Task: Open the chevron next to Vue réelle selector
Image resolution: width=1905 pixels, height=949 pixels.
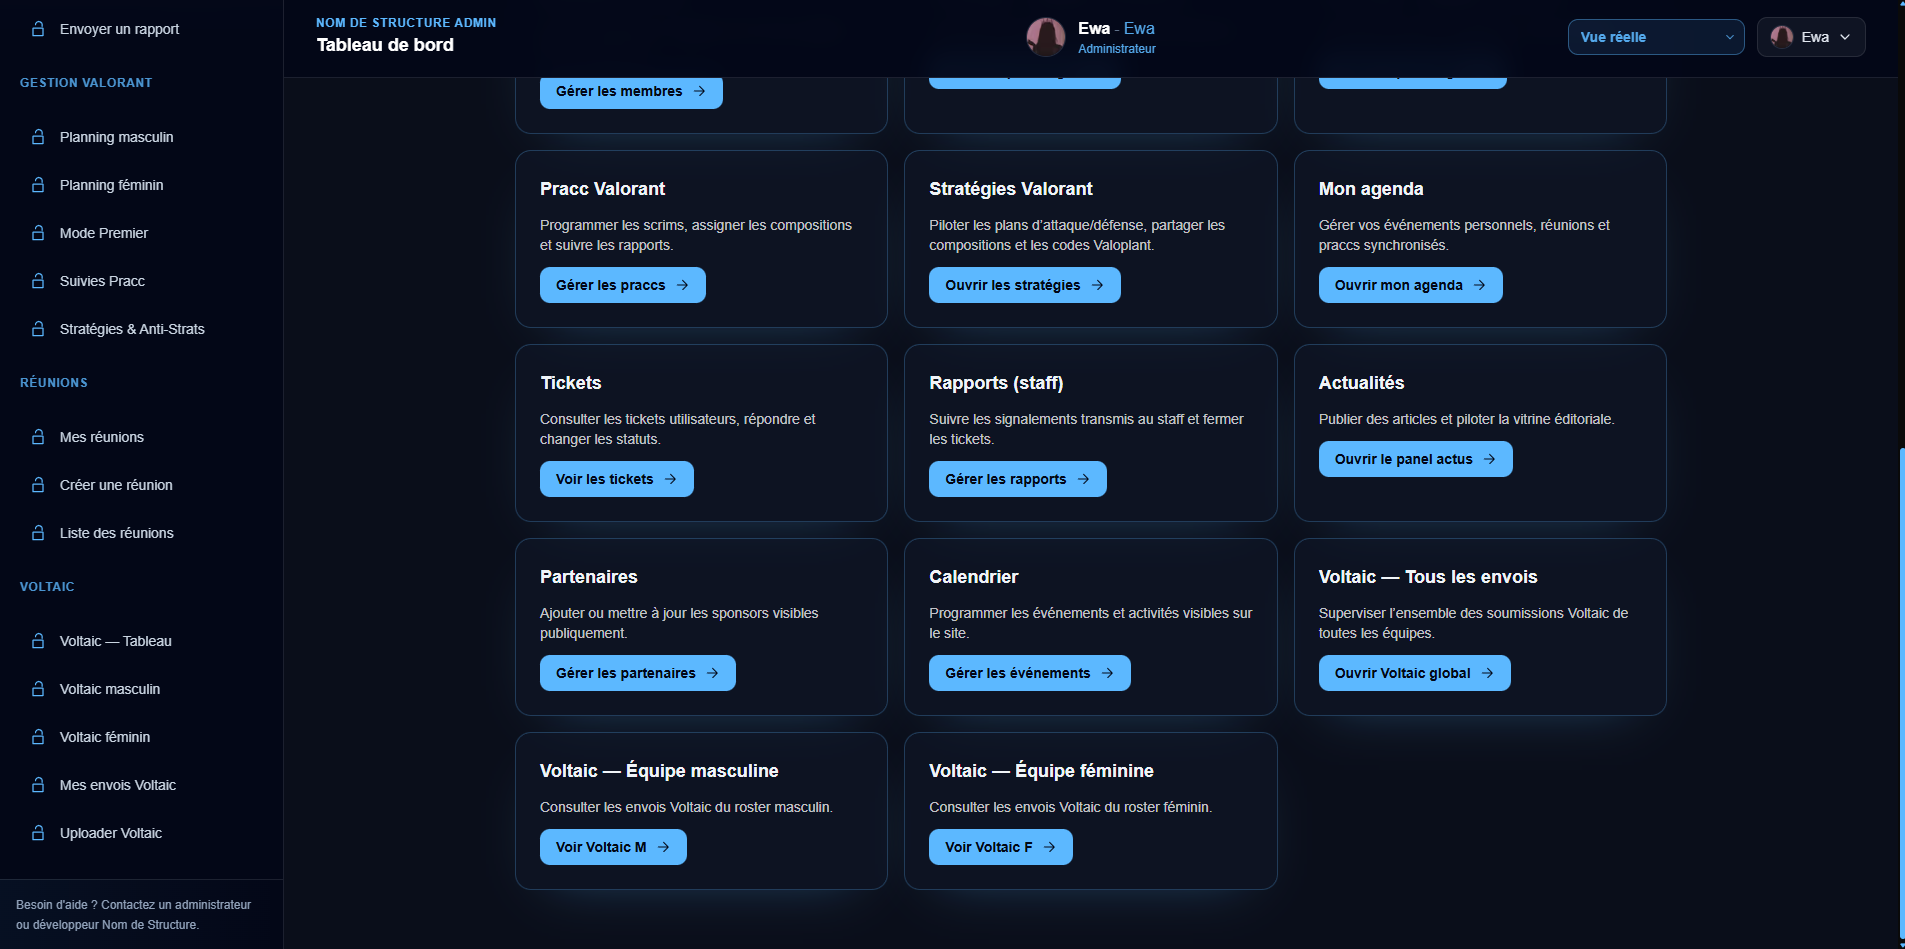Action: [x=1729, y=37]
